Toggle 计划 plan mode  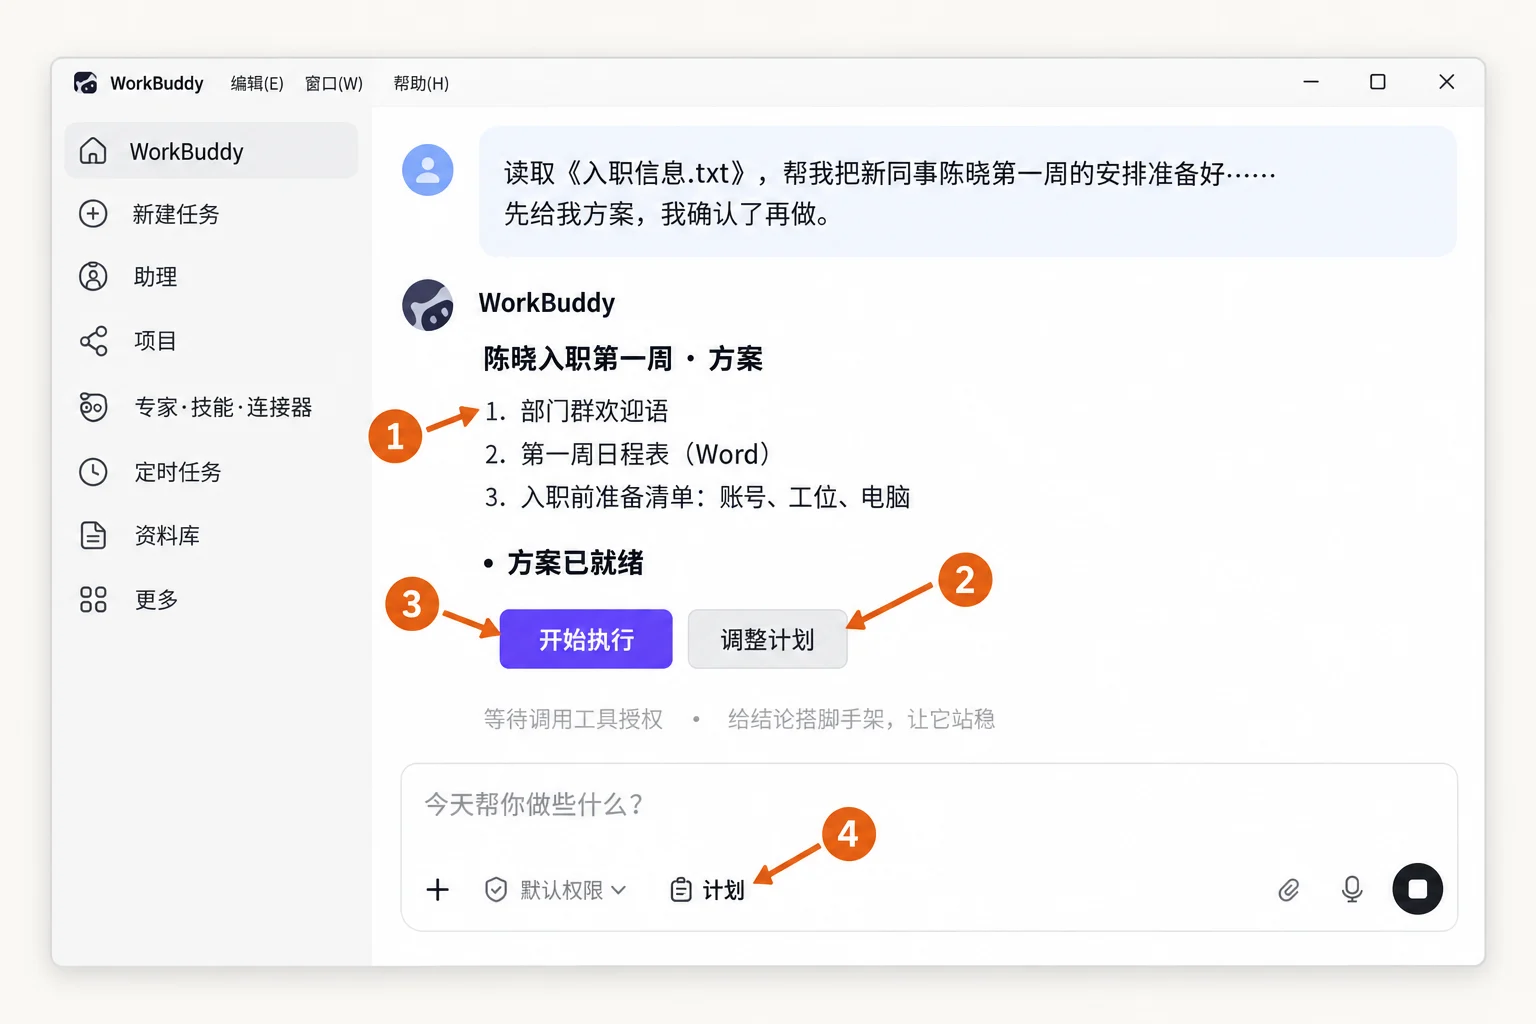(x=707, y=890)
